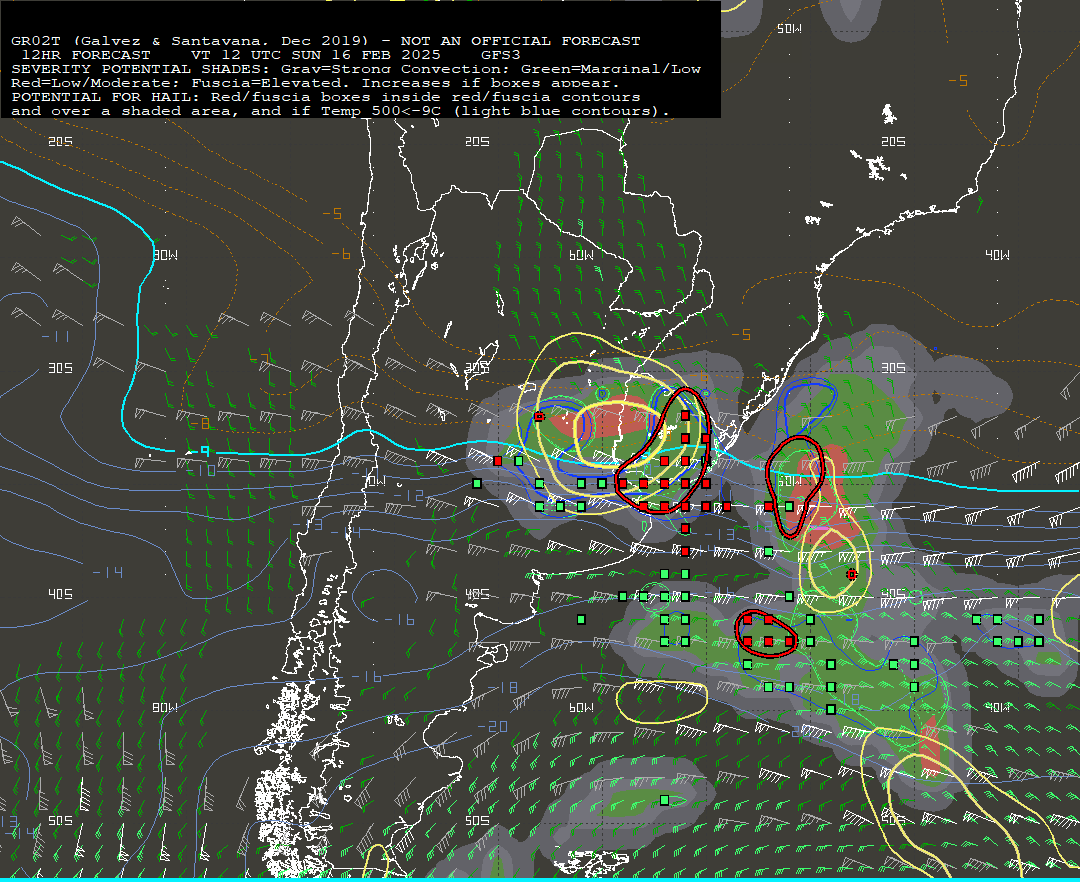Click the empty yellow oval contour near 60W
Viewport: 1080px width, 882px height.
coord(662,702)
